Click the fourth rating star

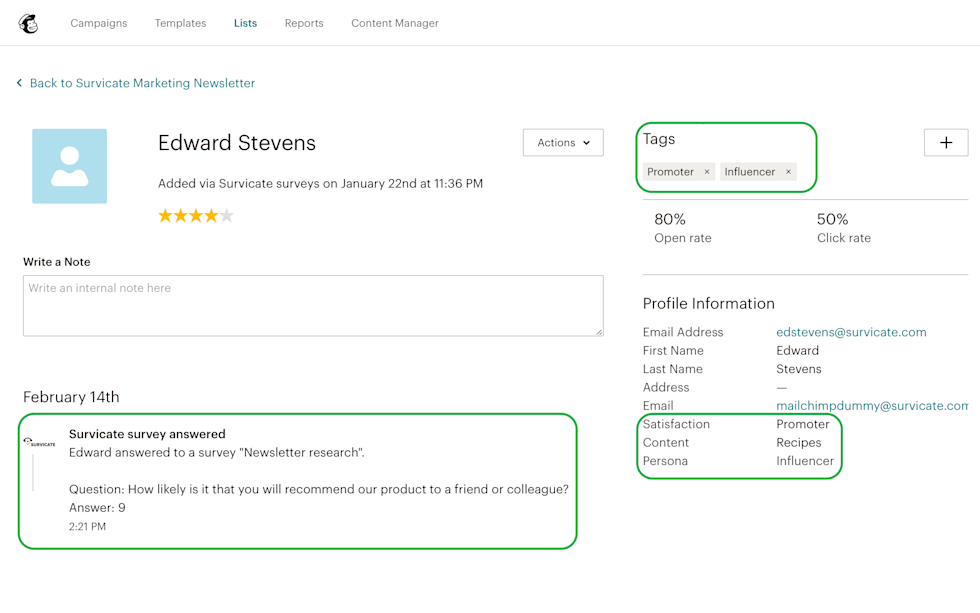[211, 216]
